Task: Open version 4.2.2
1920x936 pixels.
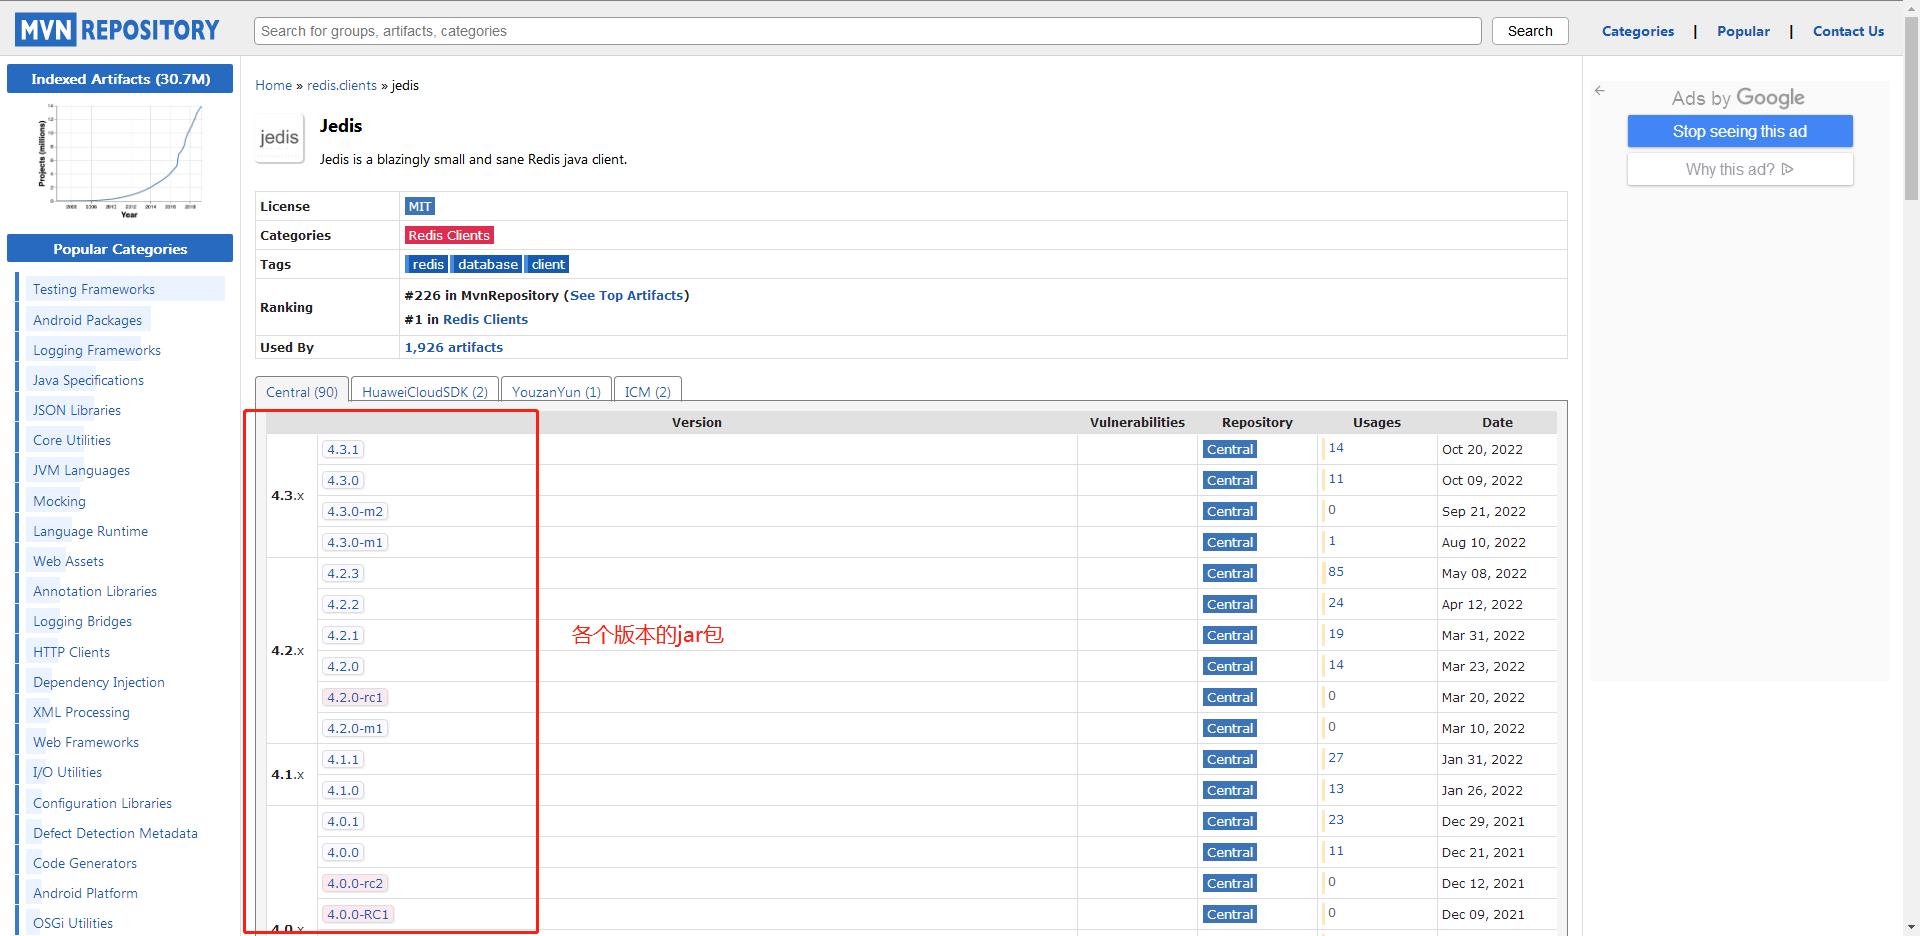Action: point(343,604)
